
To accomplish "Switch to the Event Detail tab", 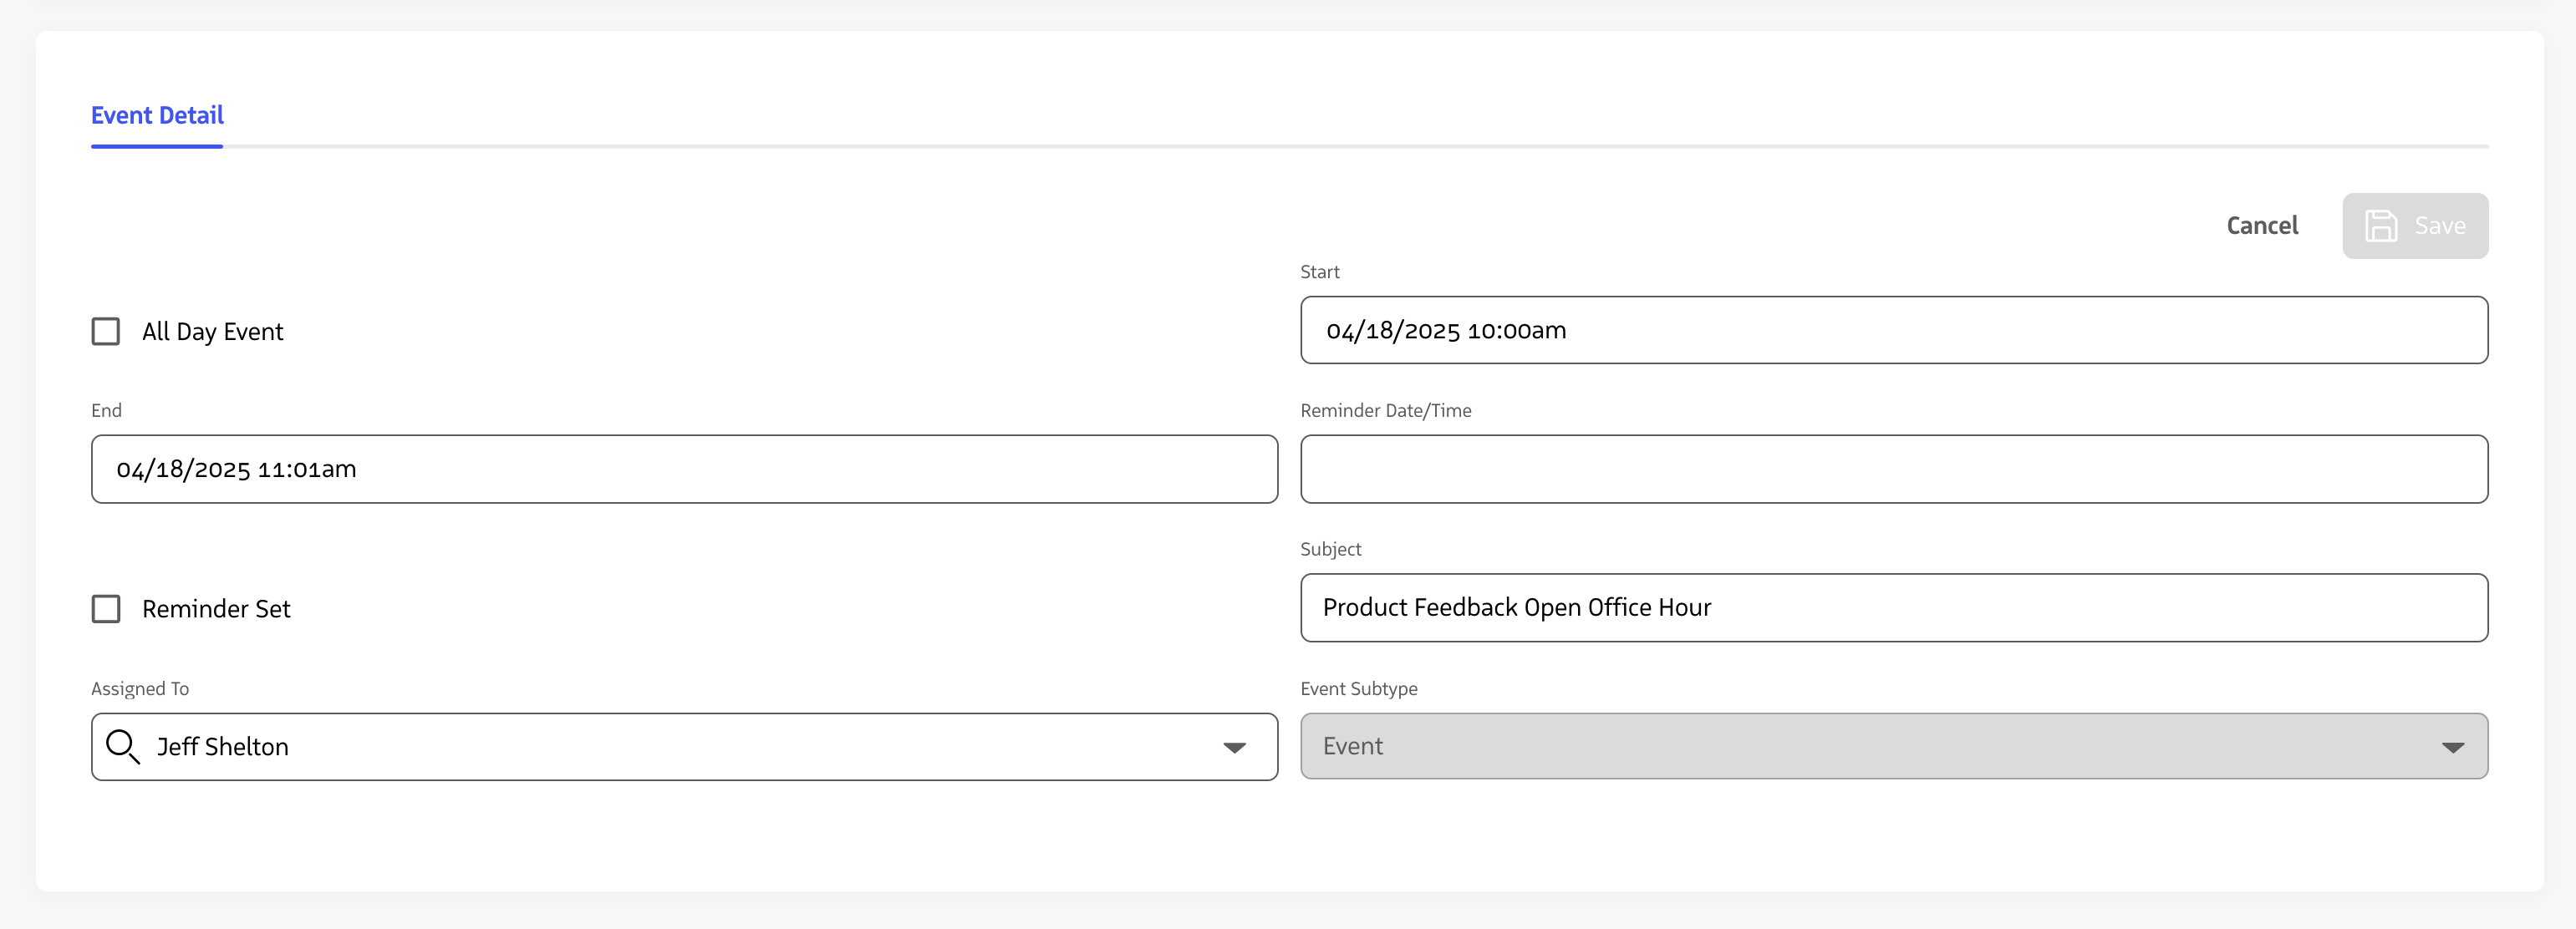I will click(157, 116).
